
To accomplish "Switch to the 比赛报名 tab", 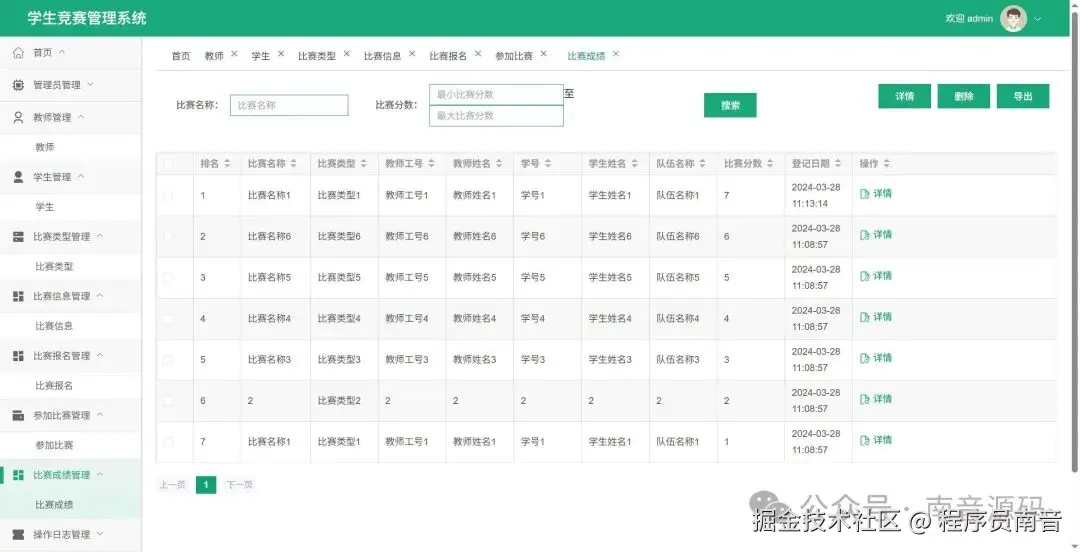I will (448, 56).
